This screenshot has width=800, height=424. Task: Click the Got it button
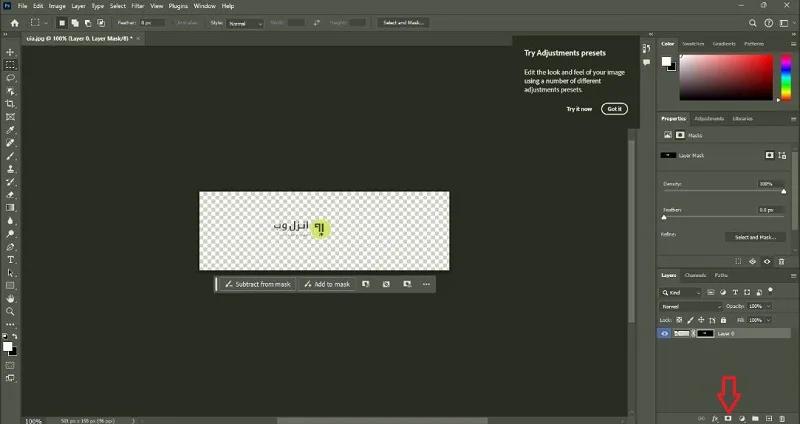click(614, 109)
